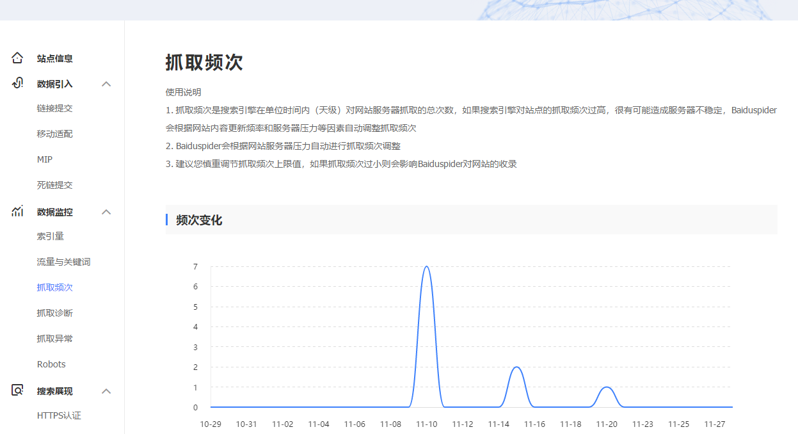Open 抓取诊断 sidebar item
This screenshot has height=434, width=798.
pyautogui.click(x=54, y=313)
